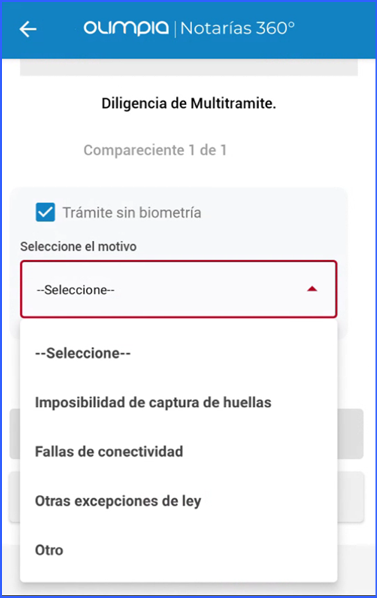Choose the Otro option
Viewport: 377px width, 598px height.
click(49, 550)
